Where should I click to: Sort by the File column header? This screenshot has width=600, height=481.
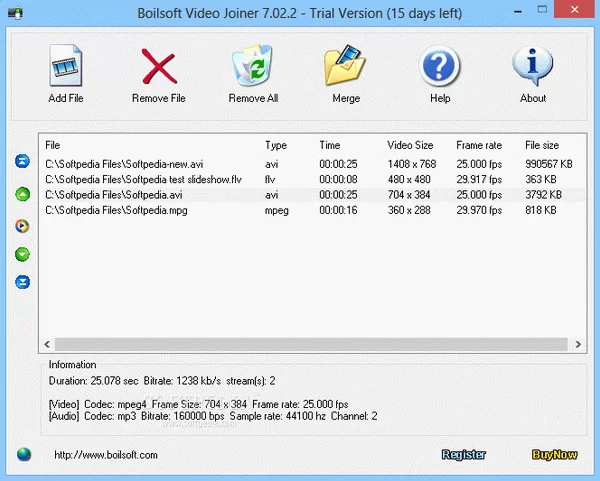pos(53,145)
